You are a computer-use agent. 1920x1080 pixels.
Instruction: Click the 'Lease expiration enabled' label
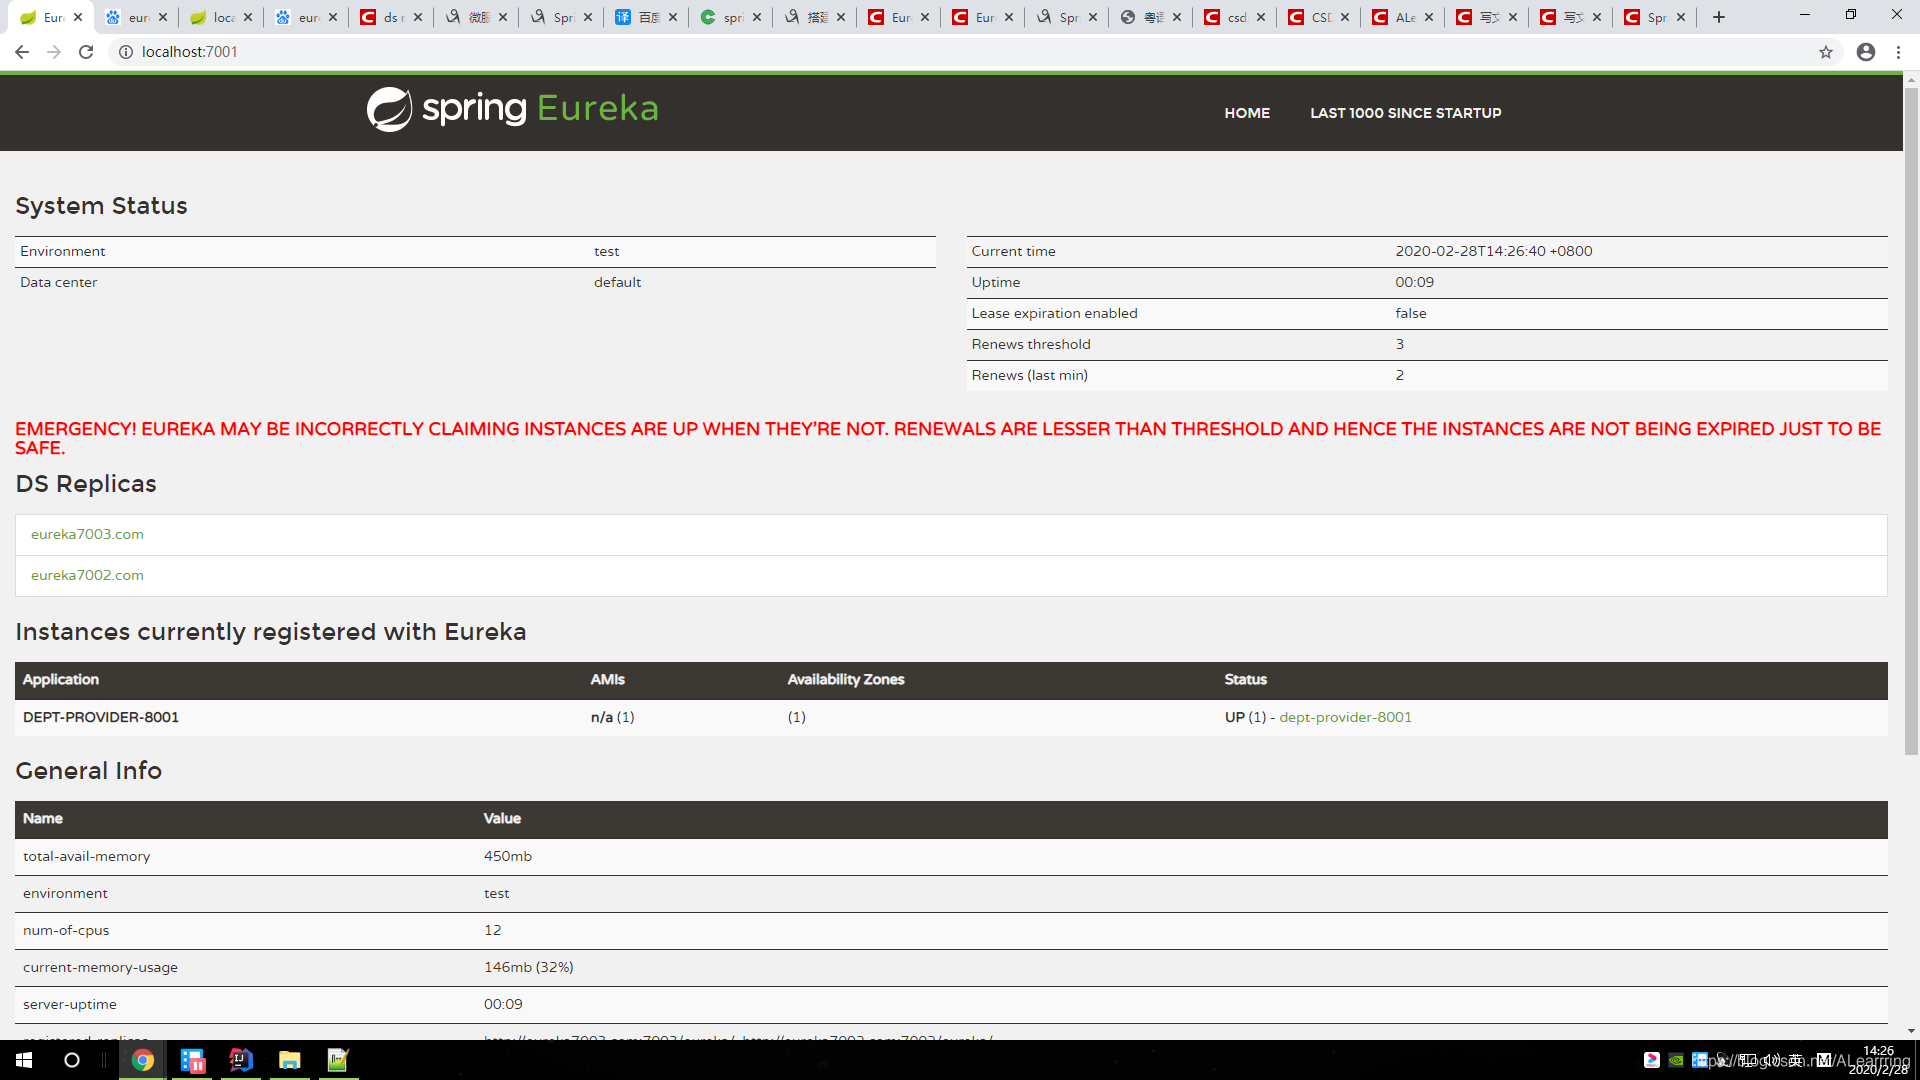click(1054, 313)
